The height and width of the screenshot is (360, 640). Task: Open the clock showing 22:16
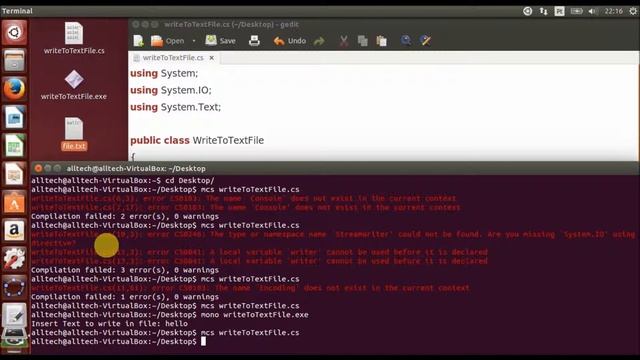tap(613, 11)
